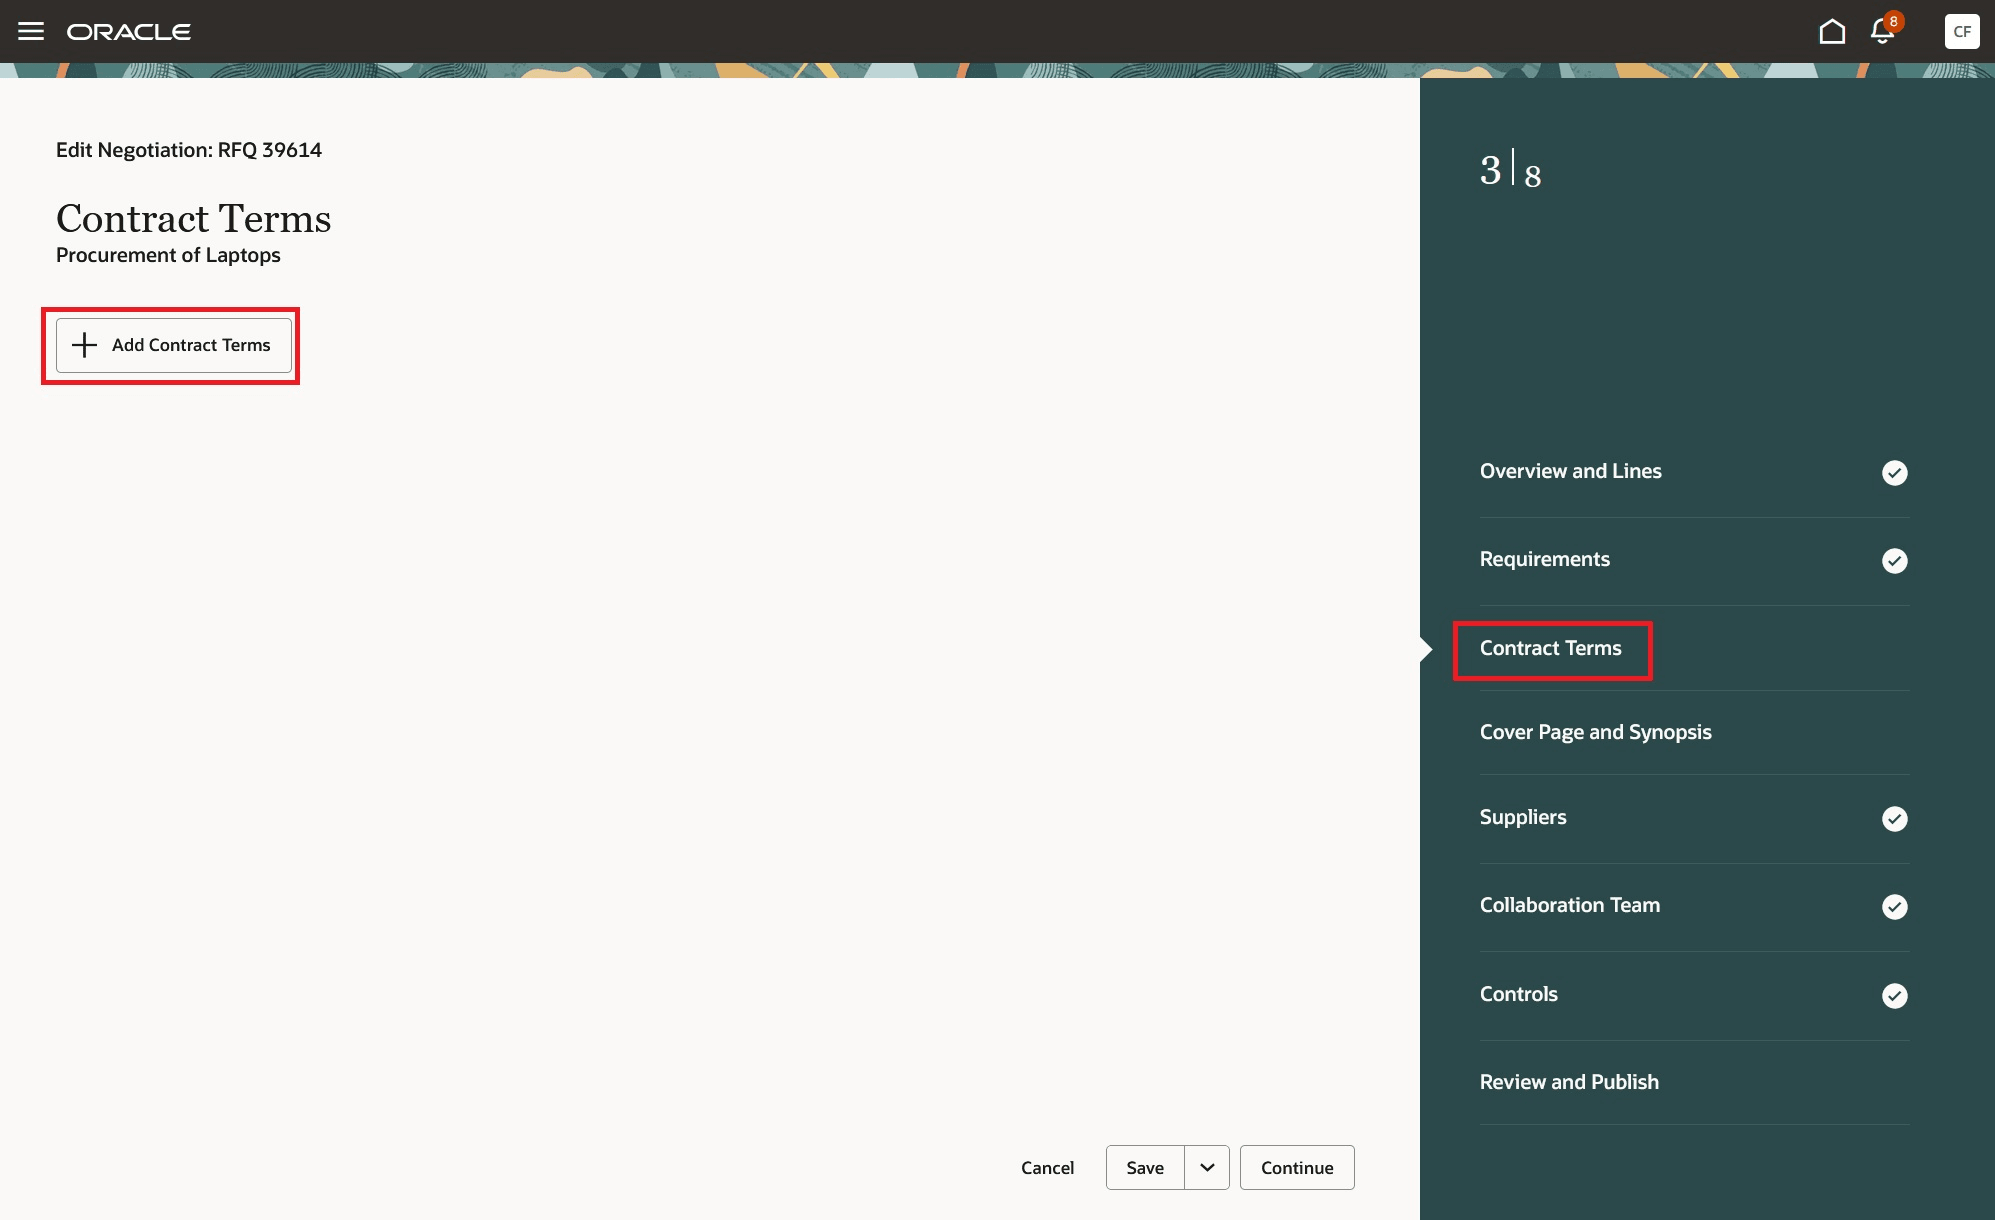
Task: Click the checkmark next to Overview and Lines
Action: 1894,473
